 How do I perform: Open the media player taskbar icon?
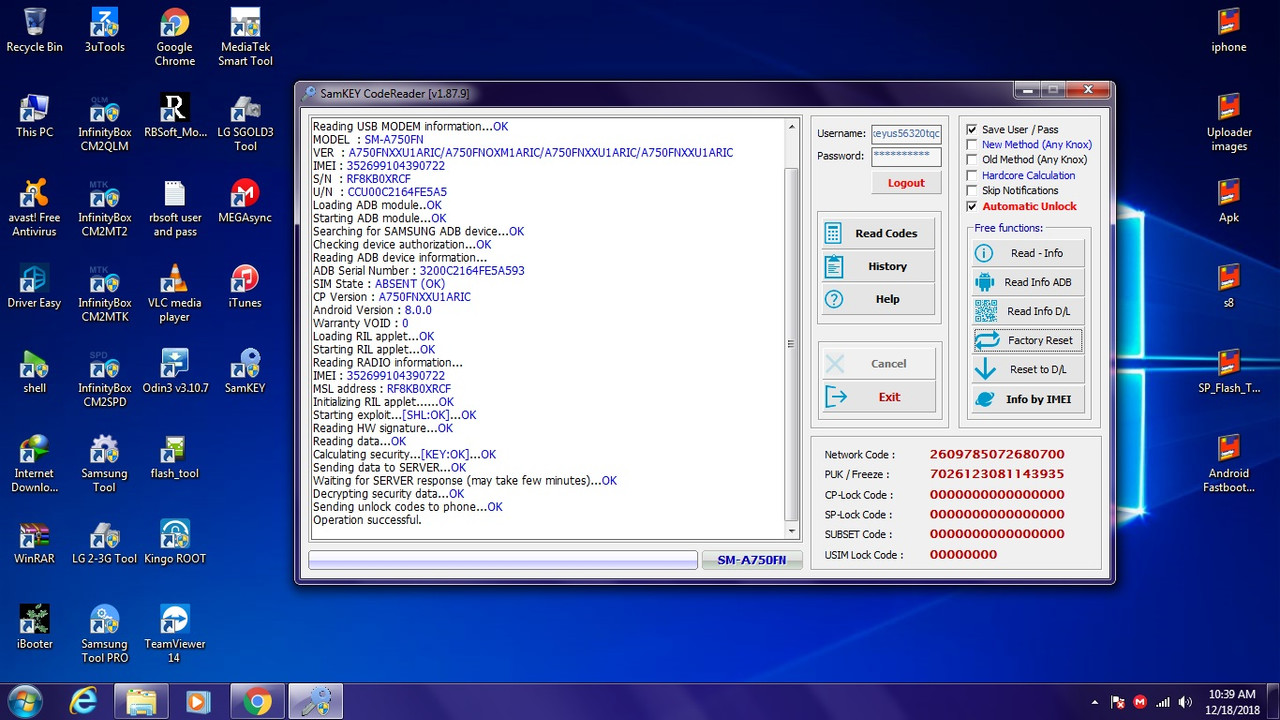[199, 702]
